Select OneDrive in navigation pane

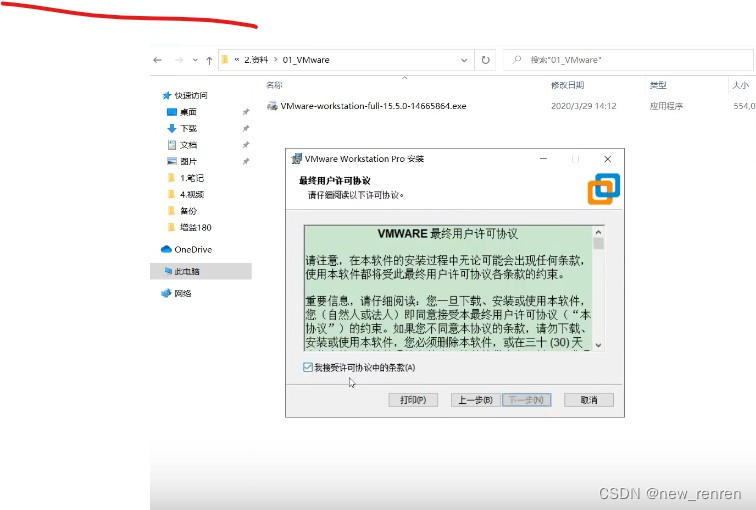click(193, 249)
